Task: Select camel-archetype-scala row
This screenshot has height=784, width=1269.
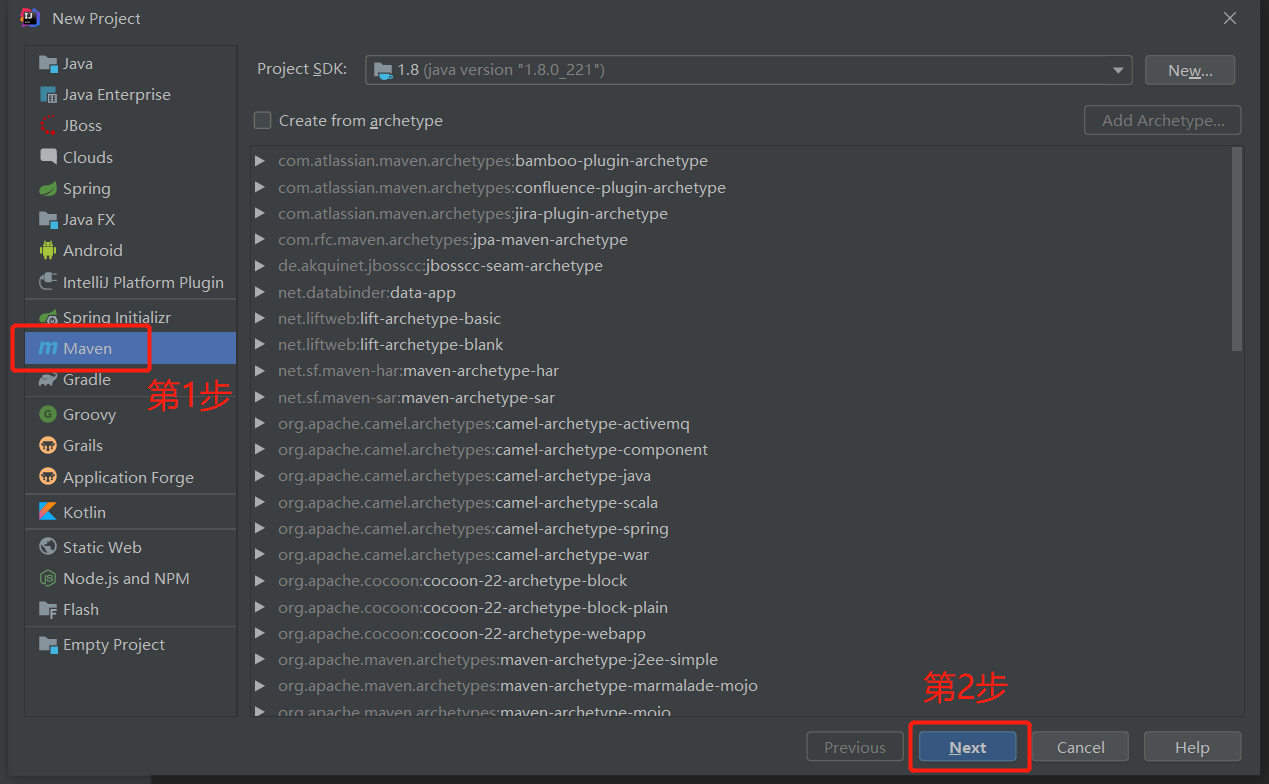Action: [740, 502]
